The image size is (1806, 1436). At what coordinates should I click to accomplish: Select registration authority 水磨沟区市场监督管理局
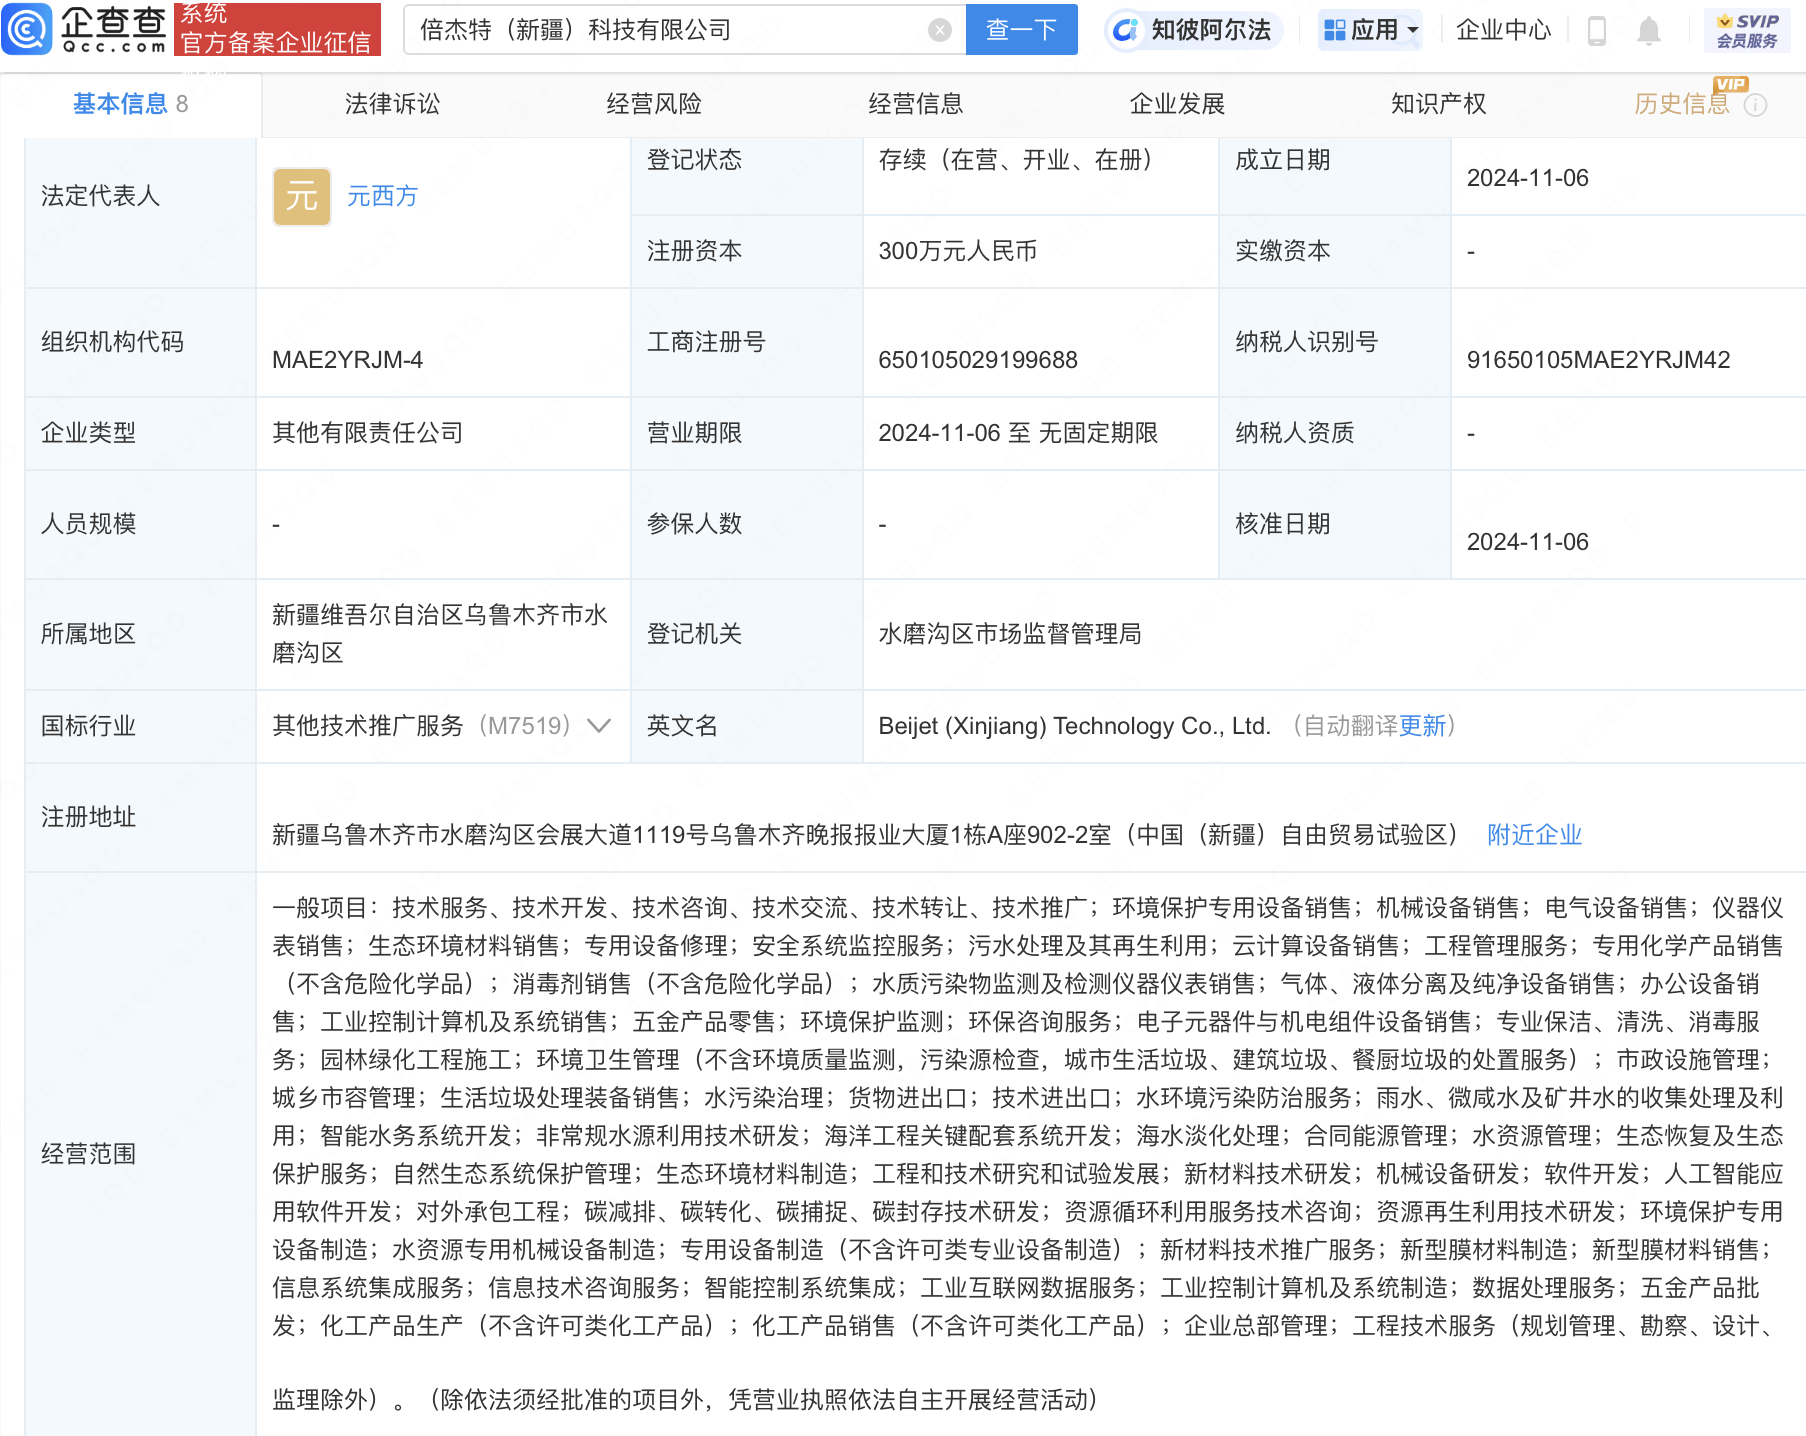1010,634
